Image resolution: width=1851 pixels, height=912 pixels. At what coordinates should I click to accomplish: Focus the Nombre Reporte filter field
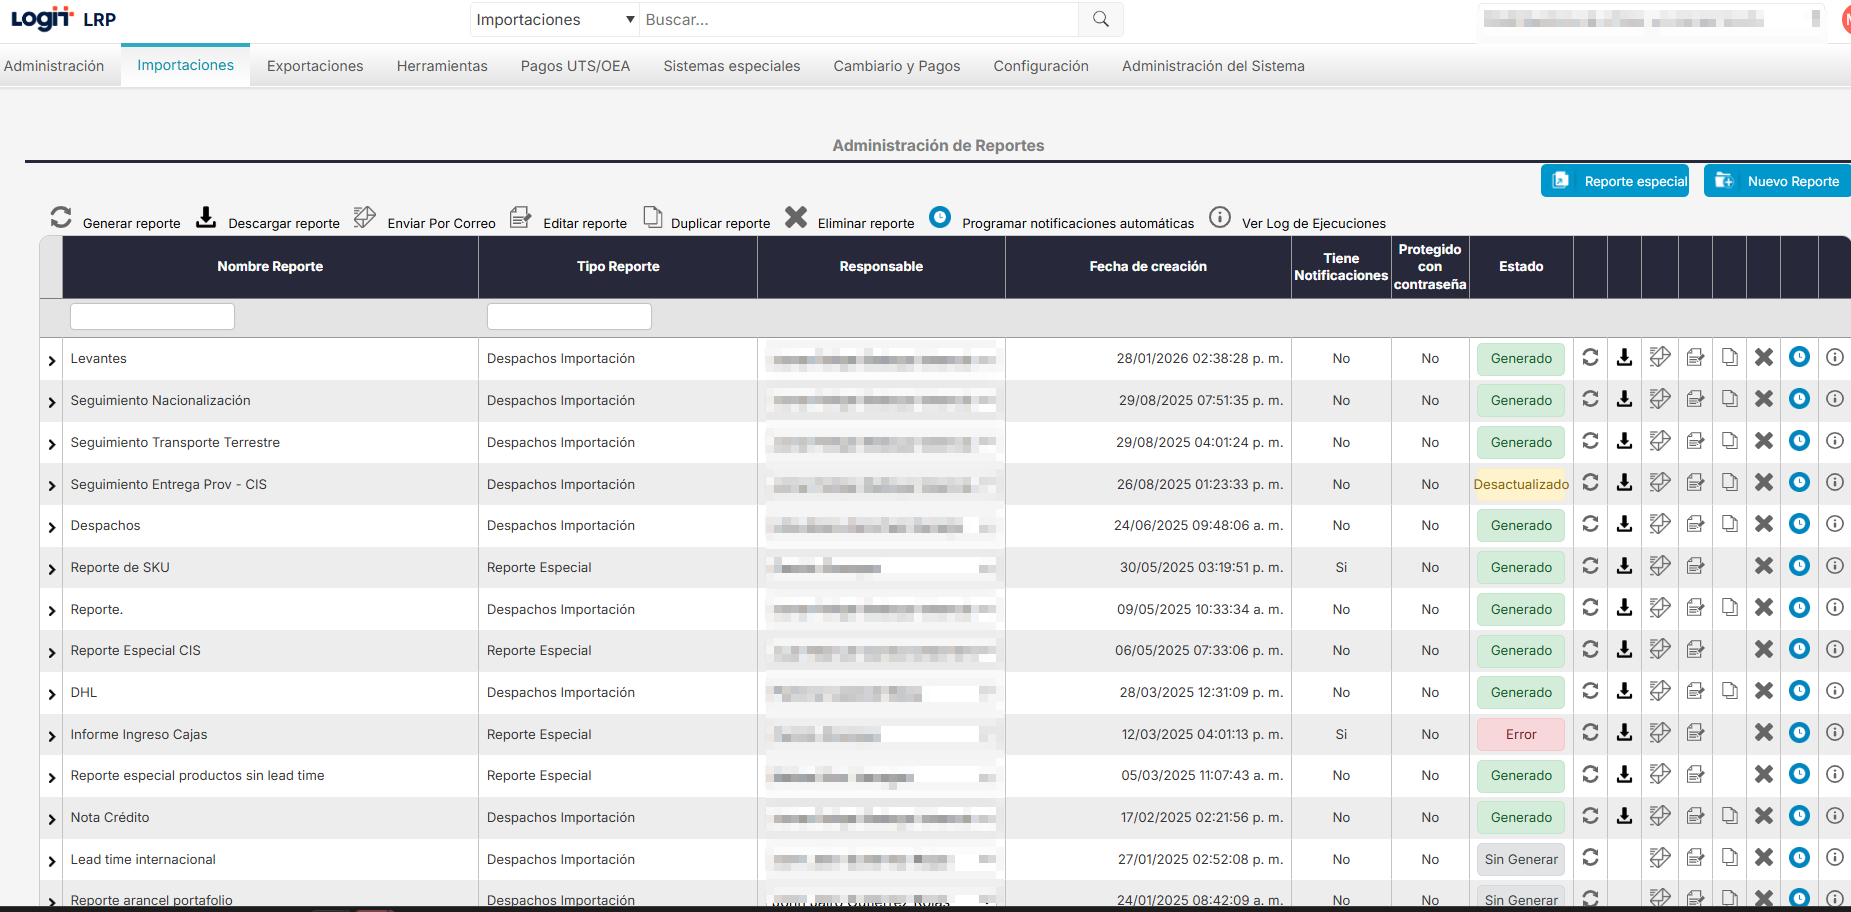152,317
